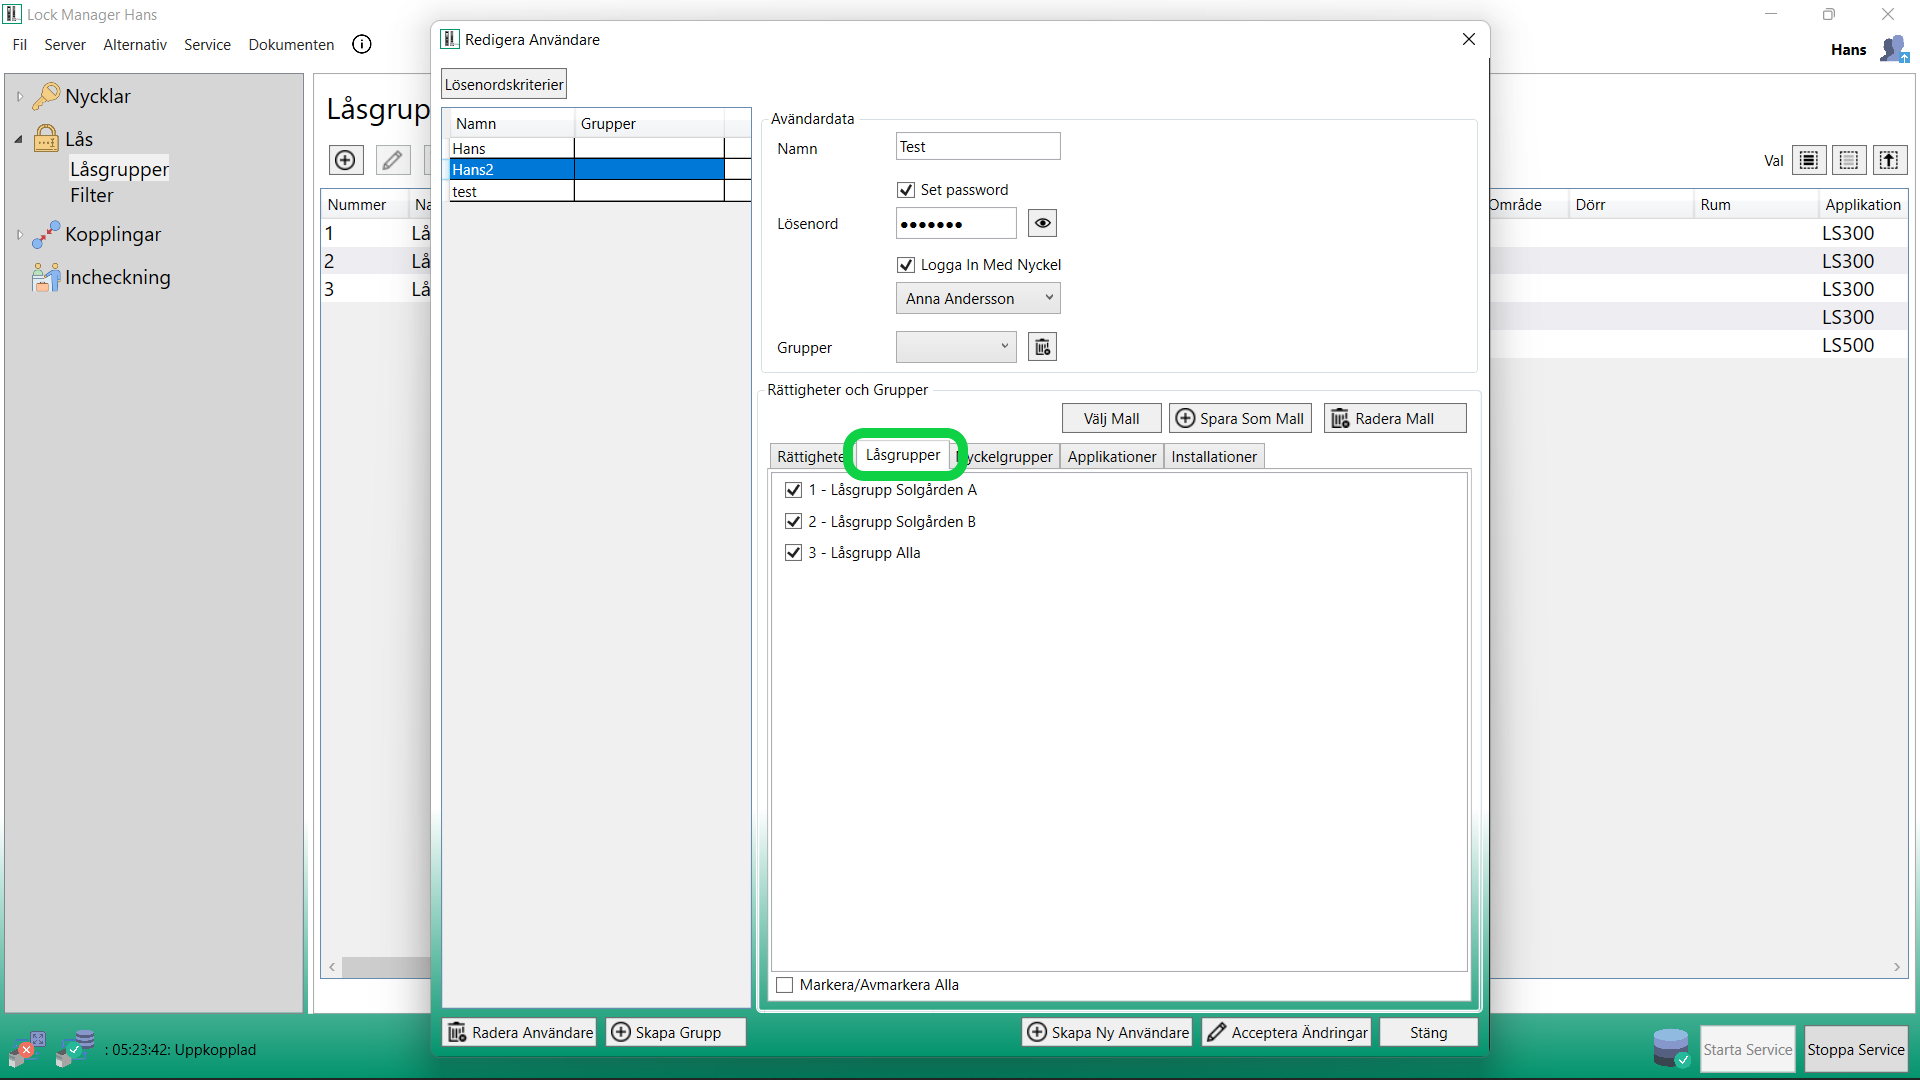Screen dimensions: 1920x1080
Task: Click the select-all list icon beside Val
Action: 1809,160
